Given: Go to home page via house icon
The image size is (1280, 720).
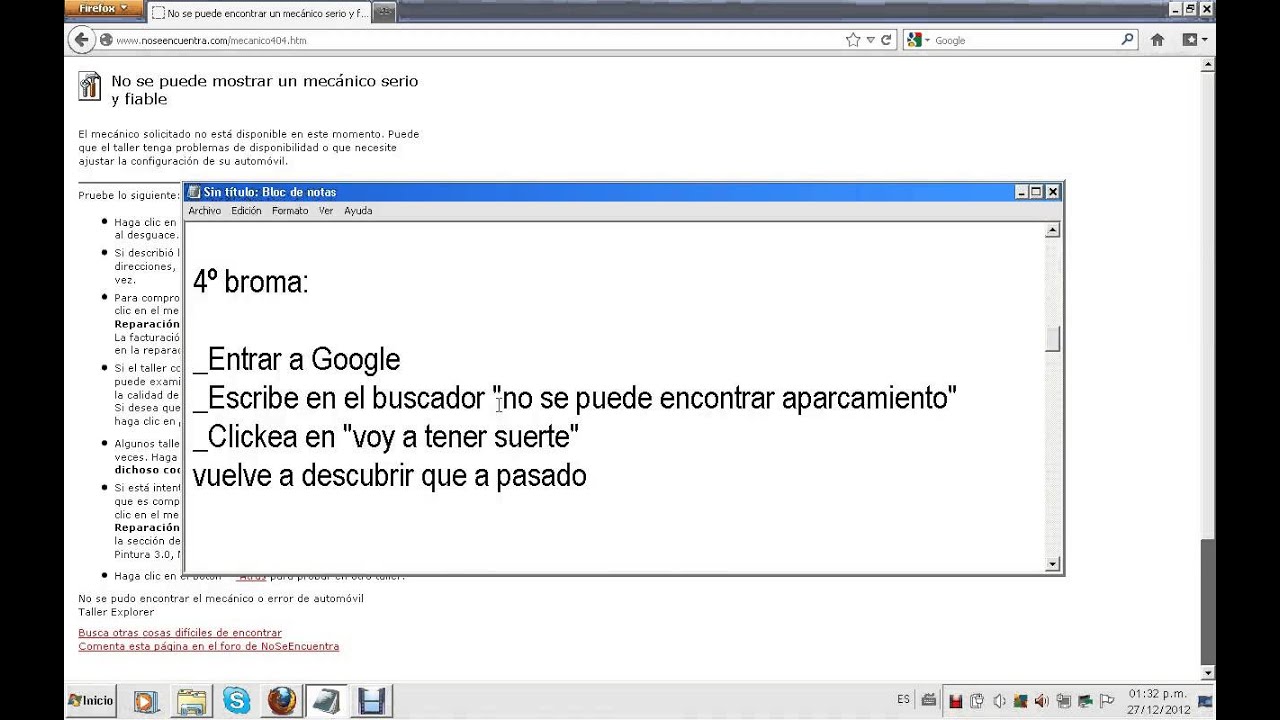Looking at the screenshot, I should click(1157, 40).
